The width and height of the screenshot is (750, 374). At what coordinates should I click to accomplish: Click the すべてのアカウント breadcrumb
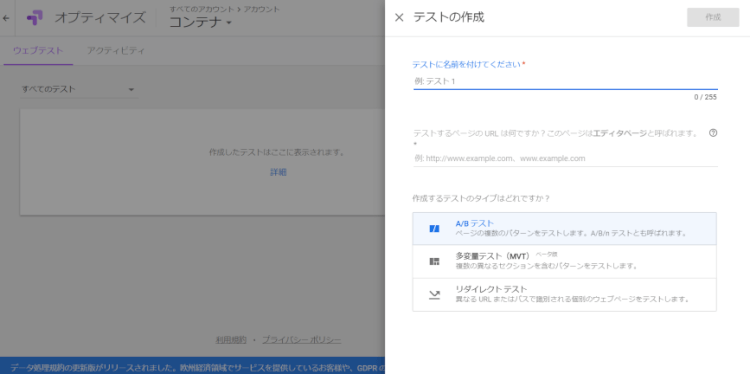[201, 9]
